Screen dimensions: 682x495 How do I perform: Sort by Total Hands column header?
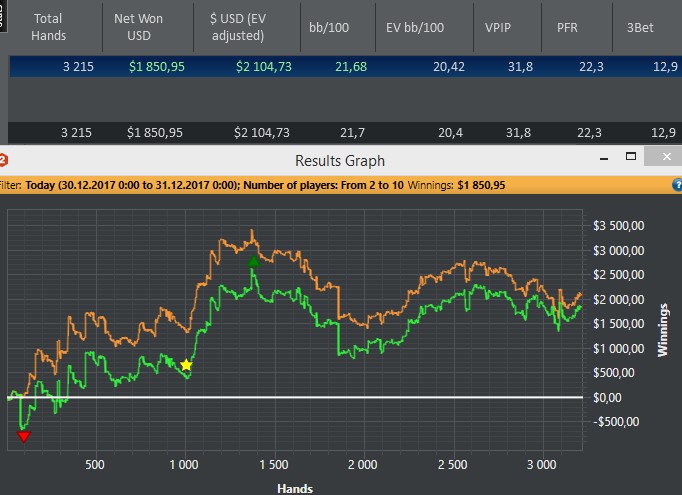[48, 27]
